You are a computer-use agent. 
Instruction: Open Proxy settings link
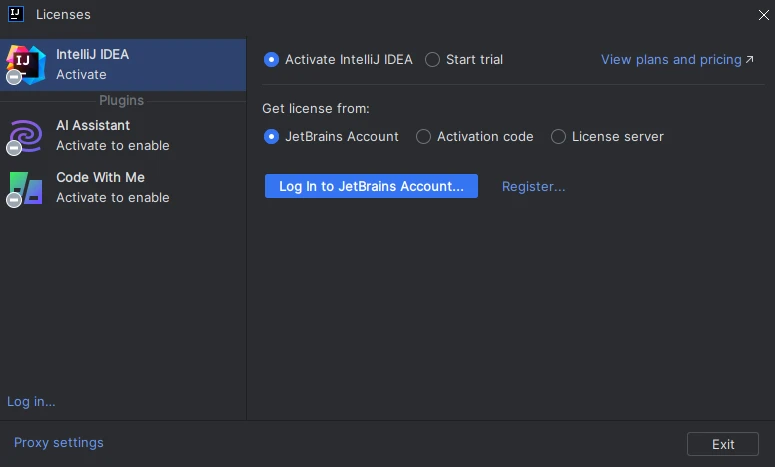(59, 442)
